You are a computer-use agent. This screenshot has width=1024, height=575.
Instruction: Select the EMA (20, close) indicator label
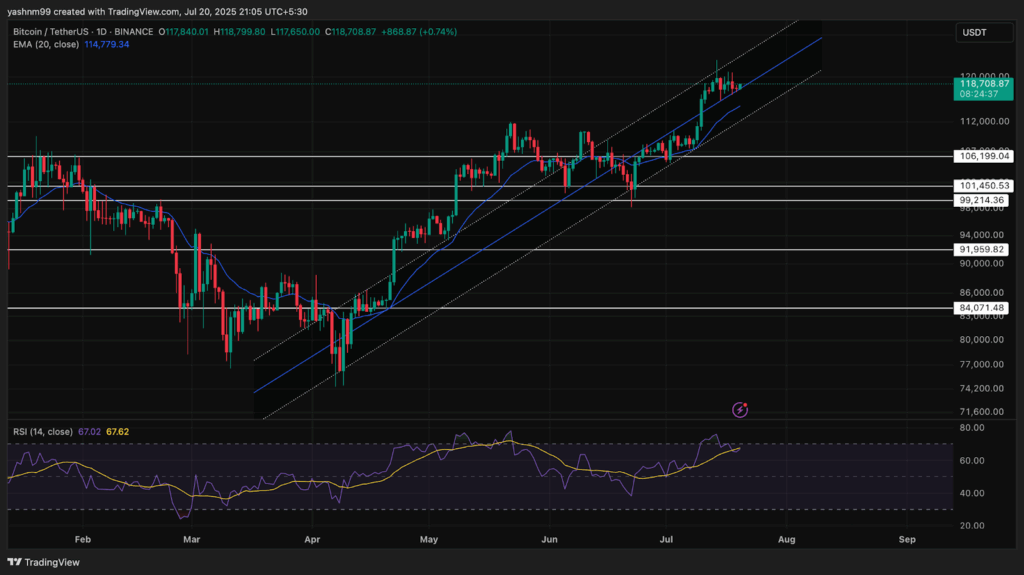[46, 44]
